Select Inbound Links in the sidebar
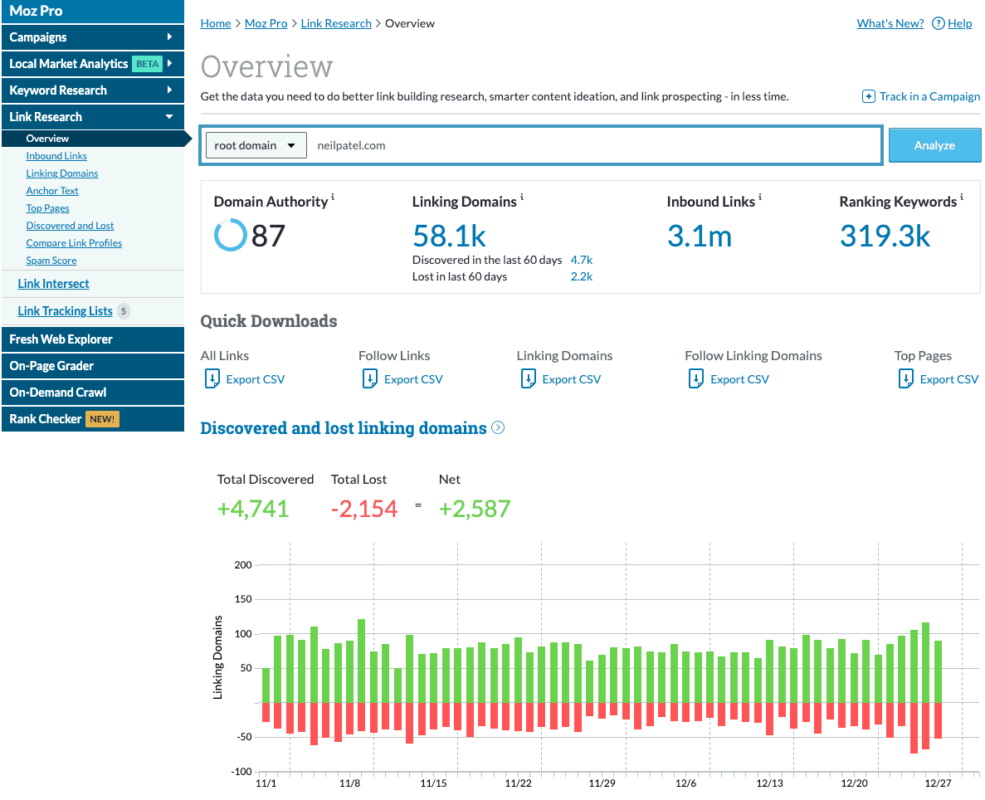The height and width of the screenshot is (800, 985). 56,156
